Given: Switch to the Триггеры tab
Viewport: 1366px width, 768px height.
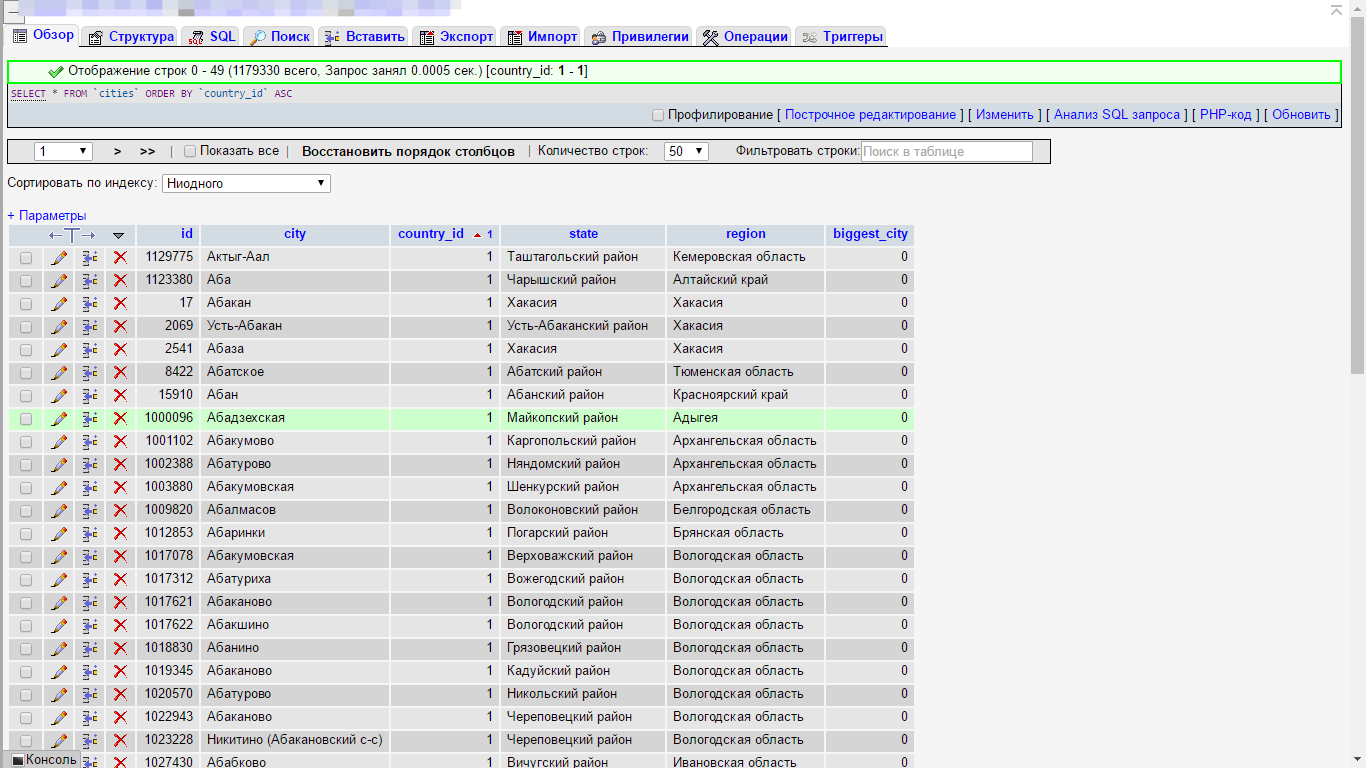Looking at the screenshot, I should click(841, 37).
